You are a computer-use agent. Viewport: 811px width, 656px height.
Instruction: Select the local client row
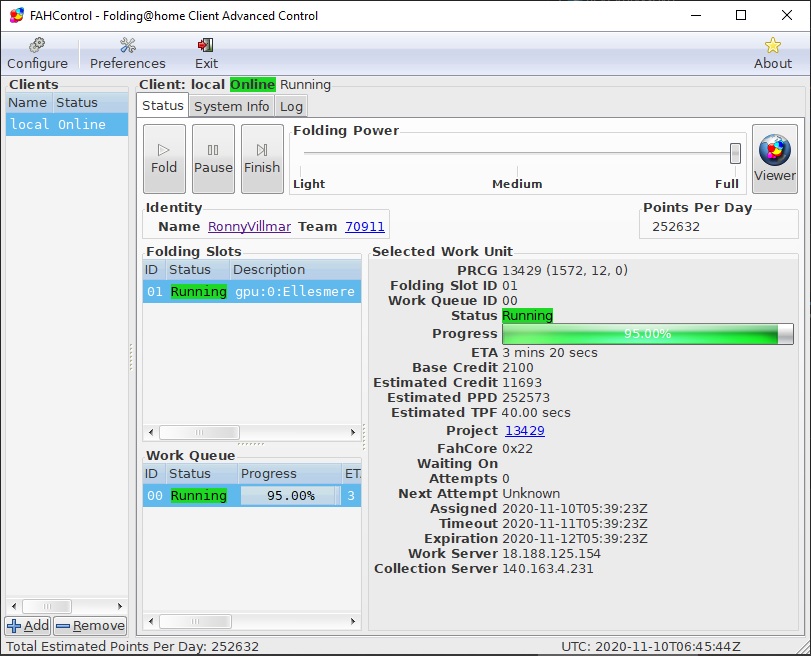click(67, 124)
